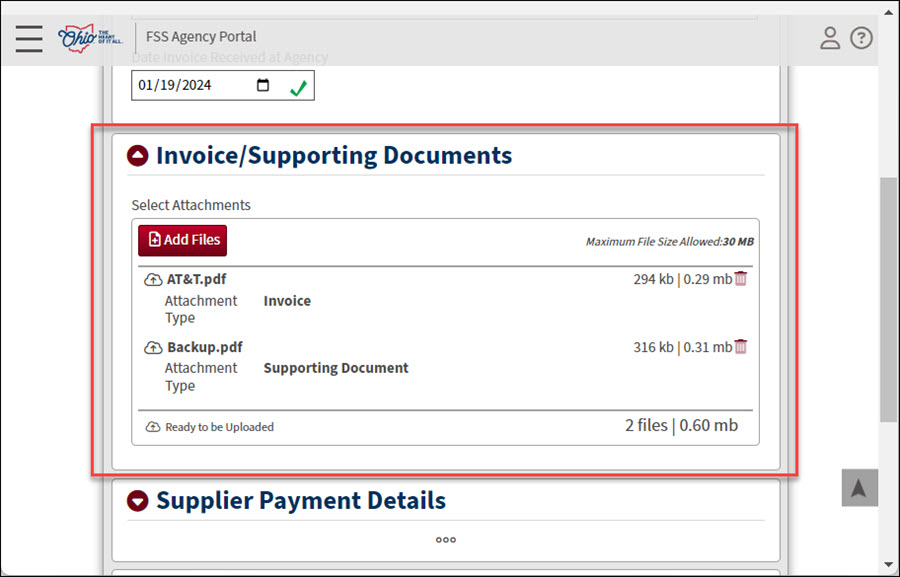Click the Supporting Document type value

(336, 368)
